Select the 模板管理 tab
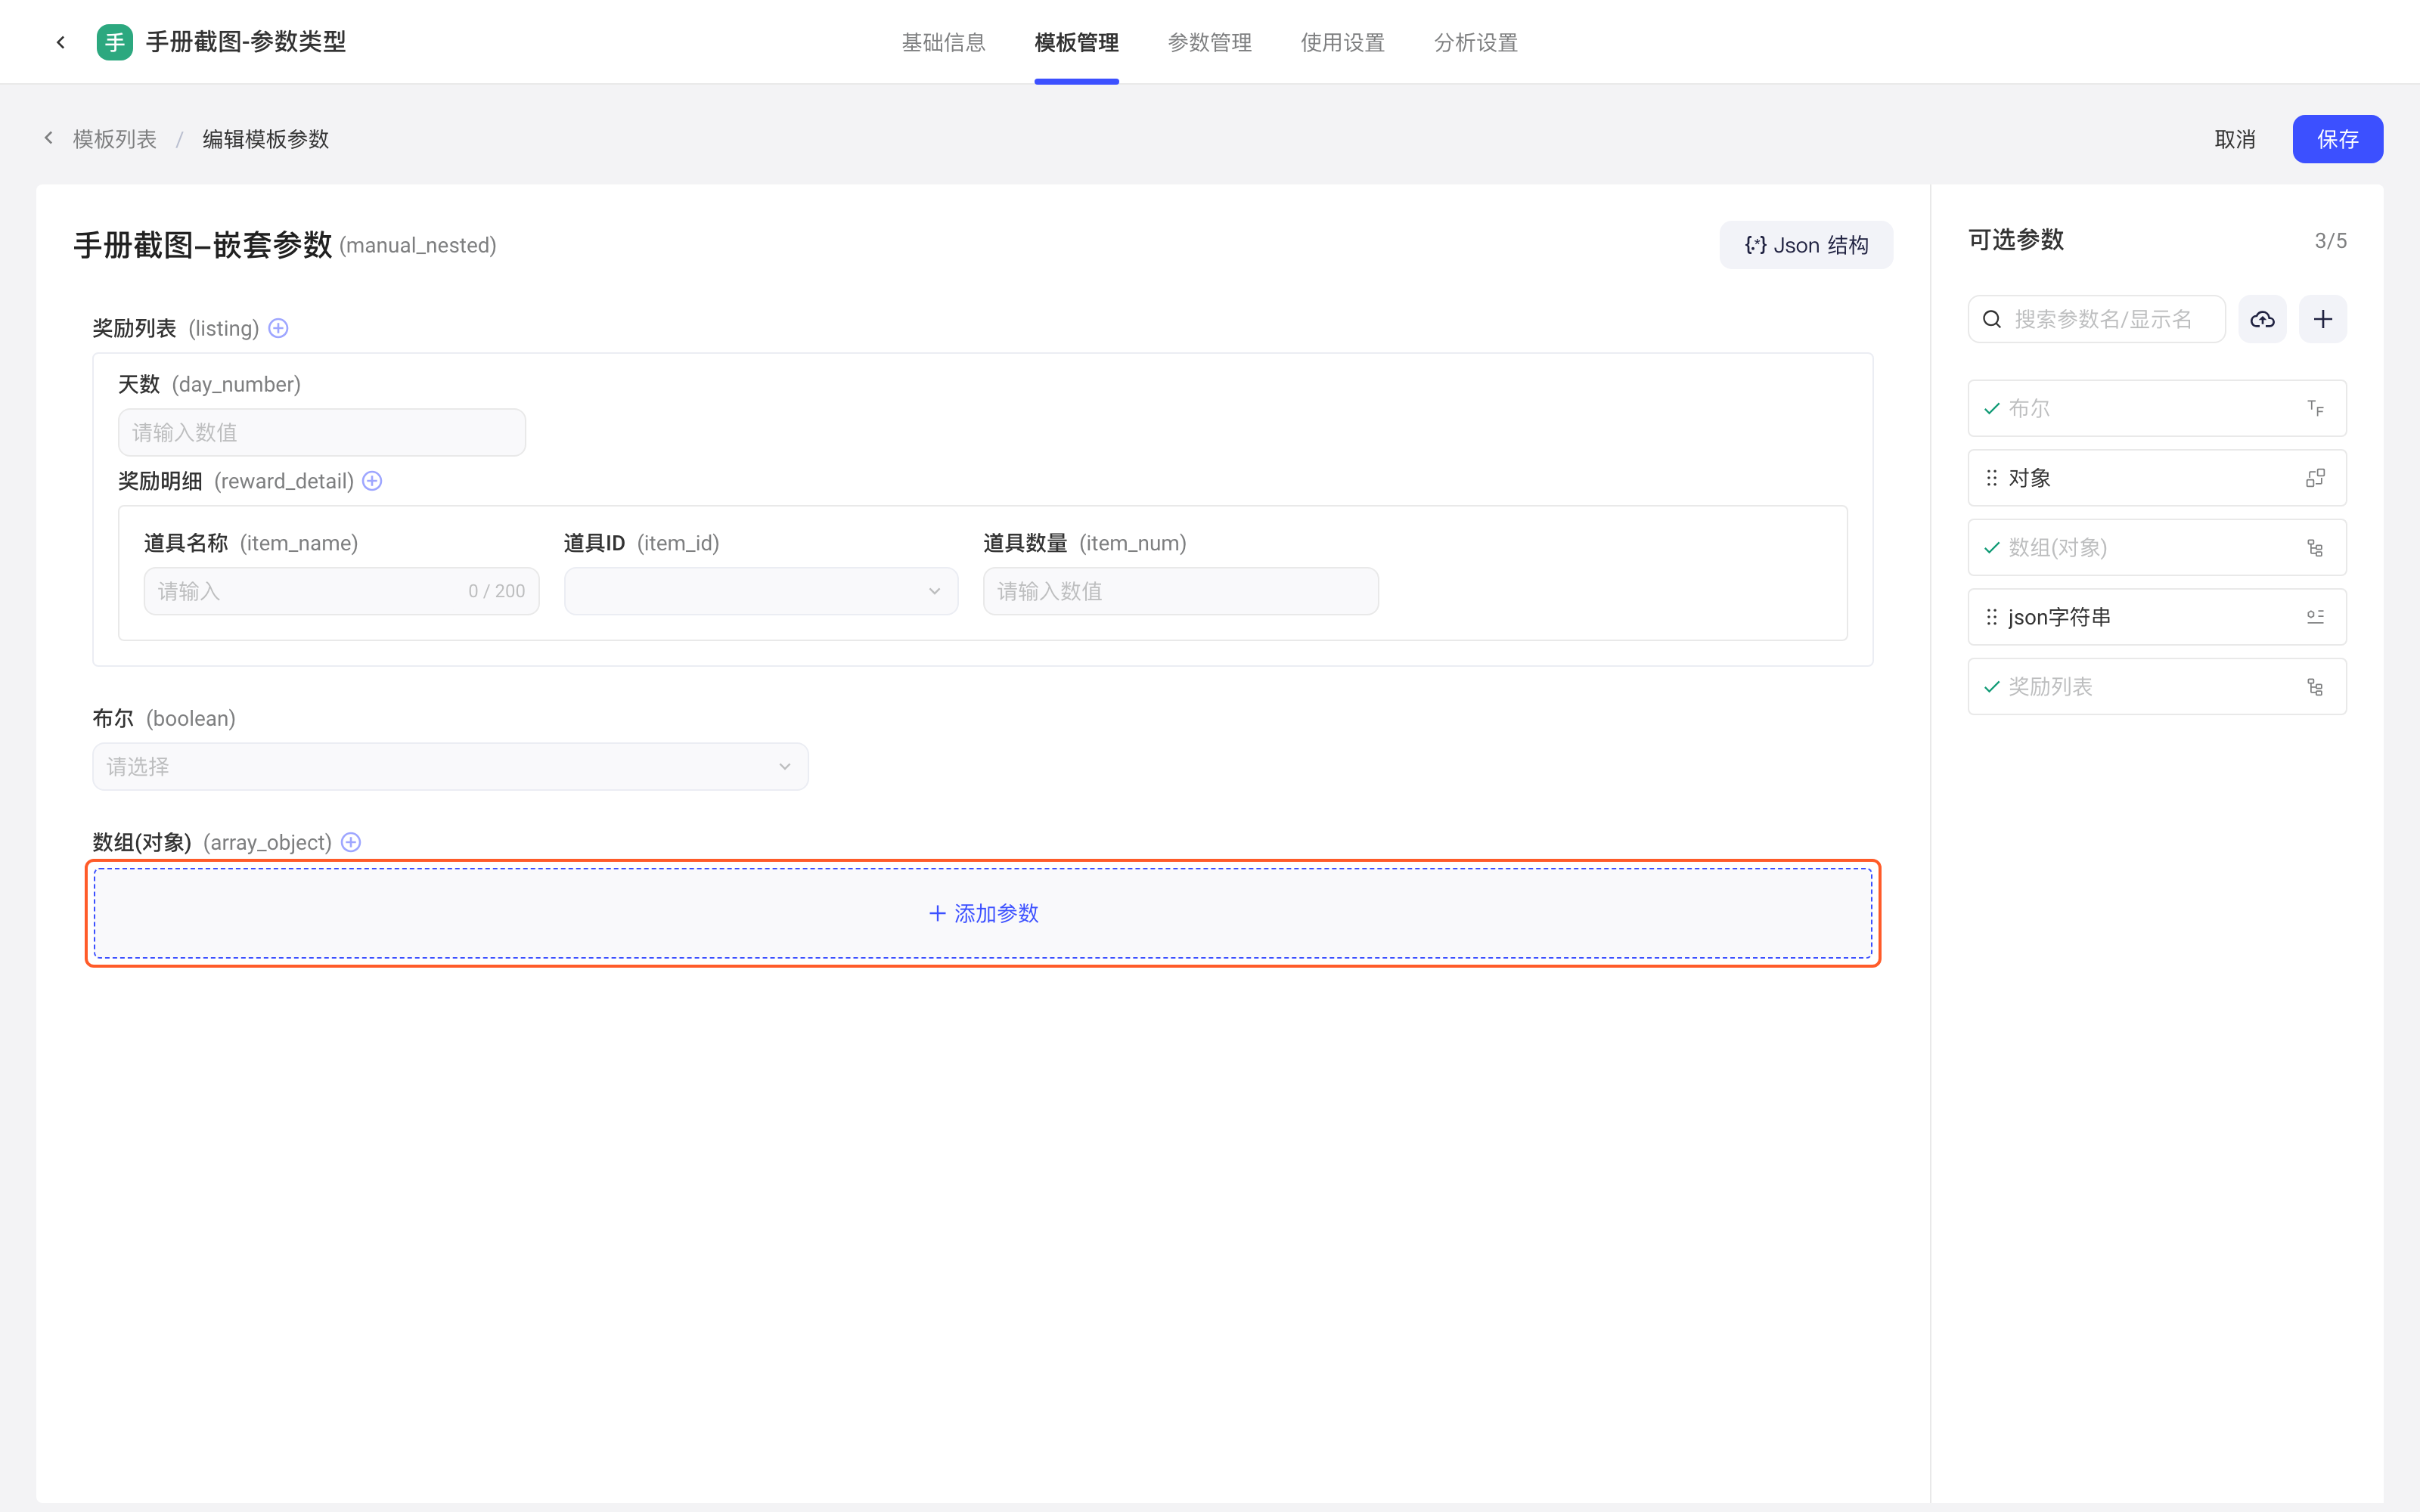The height and width of the screenshot is (1512, 2420). pyautogui.click(x=1076, y=42)
